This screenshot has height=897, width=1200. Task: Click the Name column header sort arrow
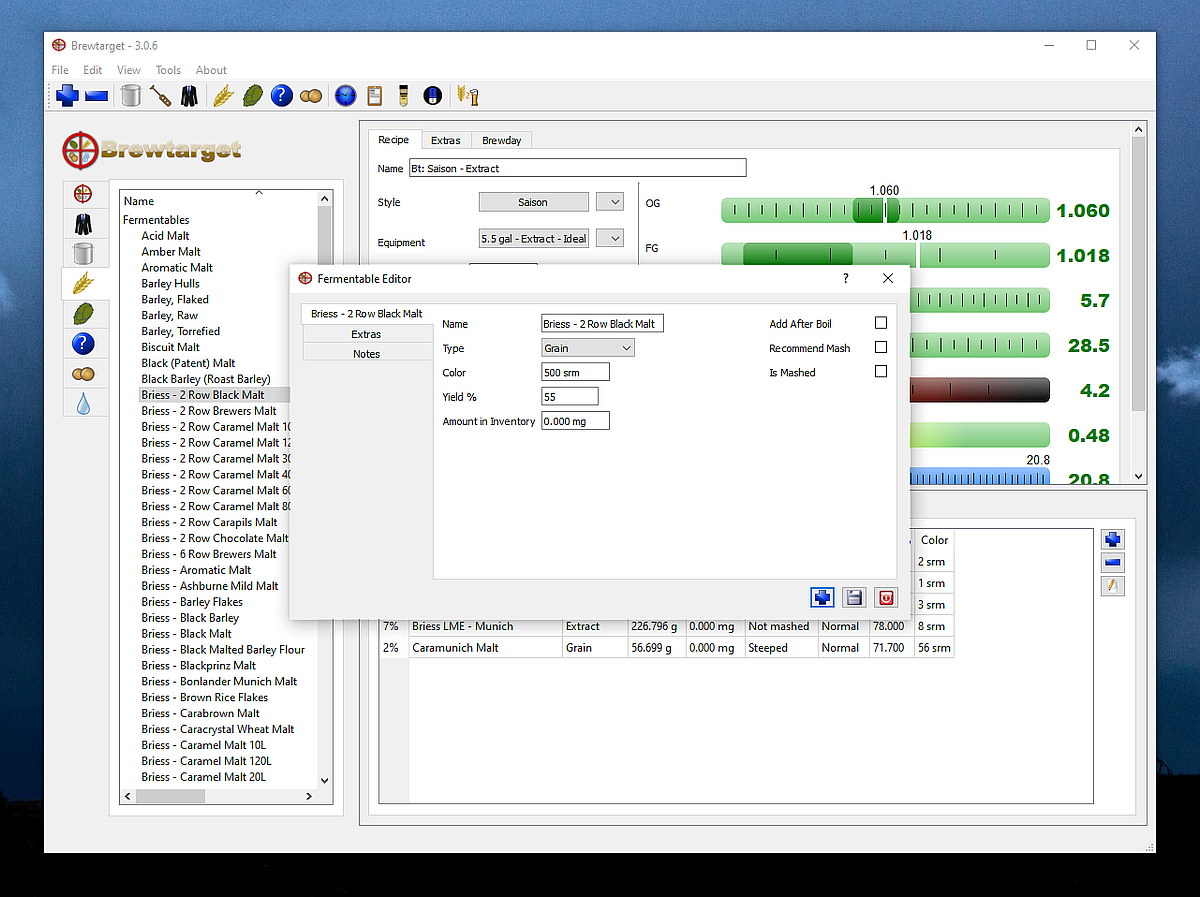click(x=259, y=192)
